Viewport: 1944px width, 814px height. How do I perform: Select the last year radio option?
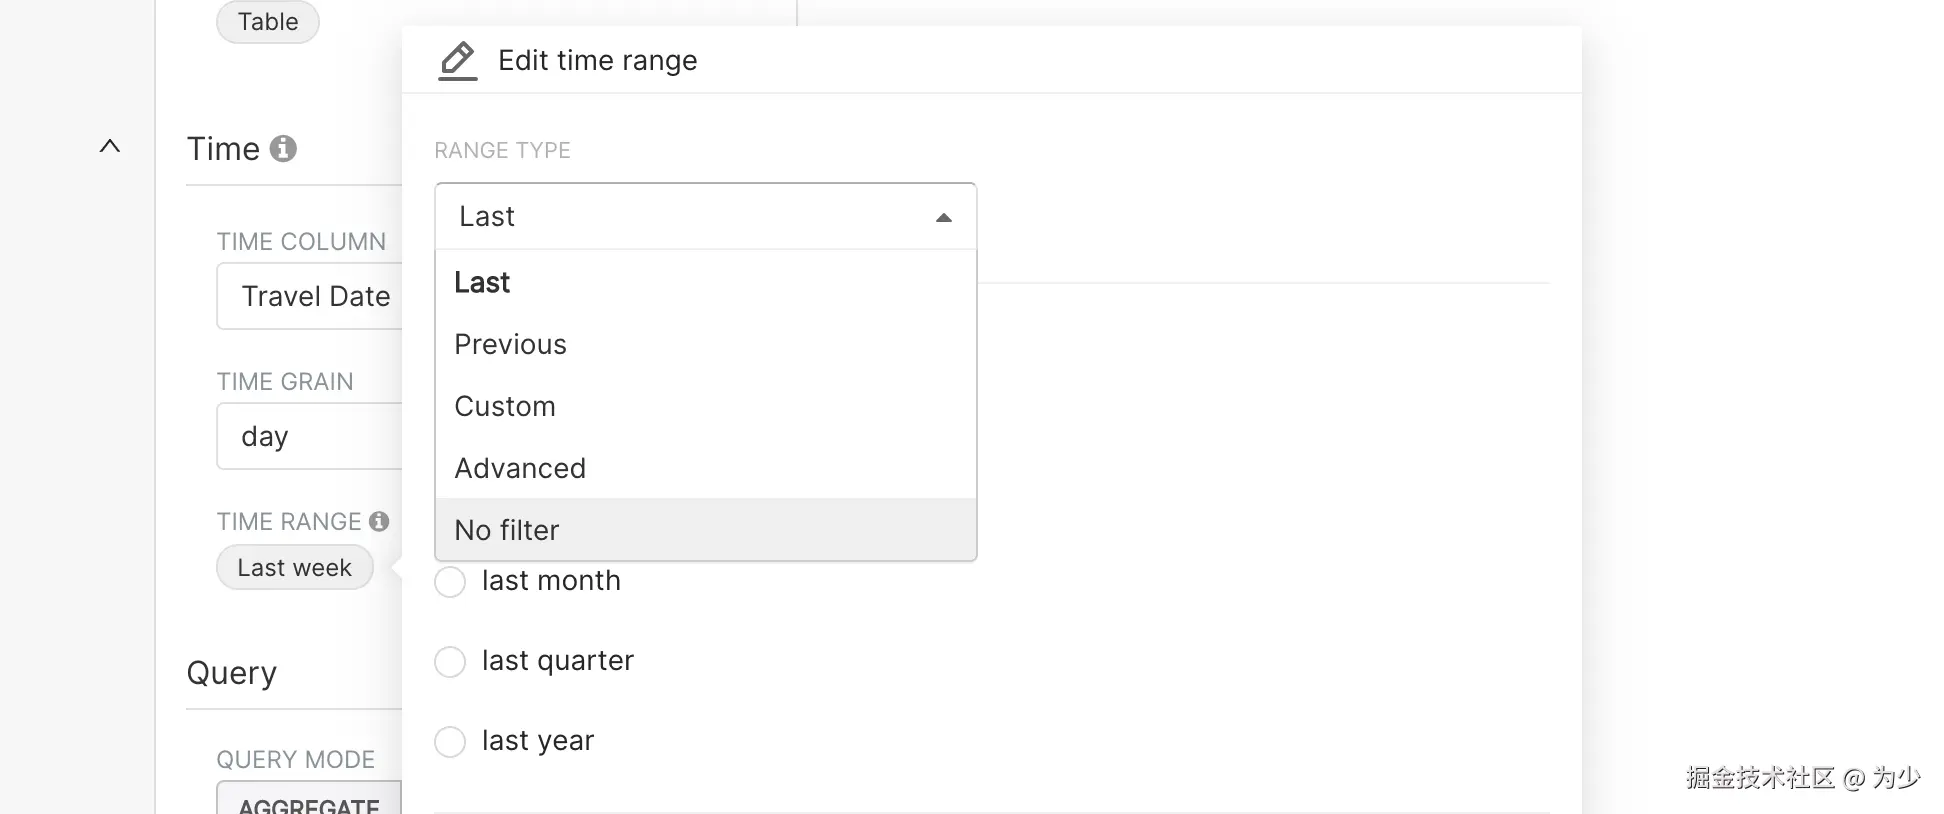coord(450,742)
